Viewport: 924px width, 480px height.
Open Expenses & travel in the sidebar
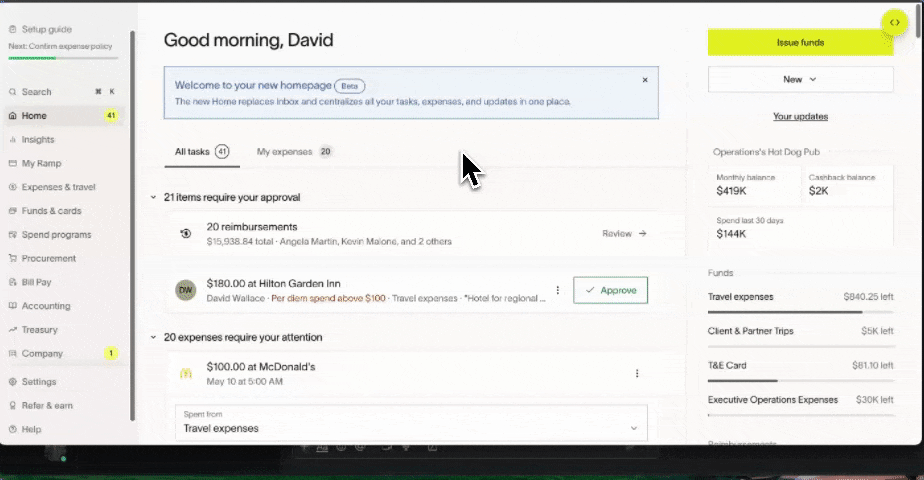[64, 187]
